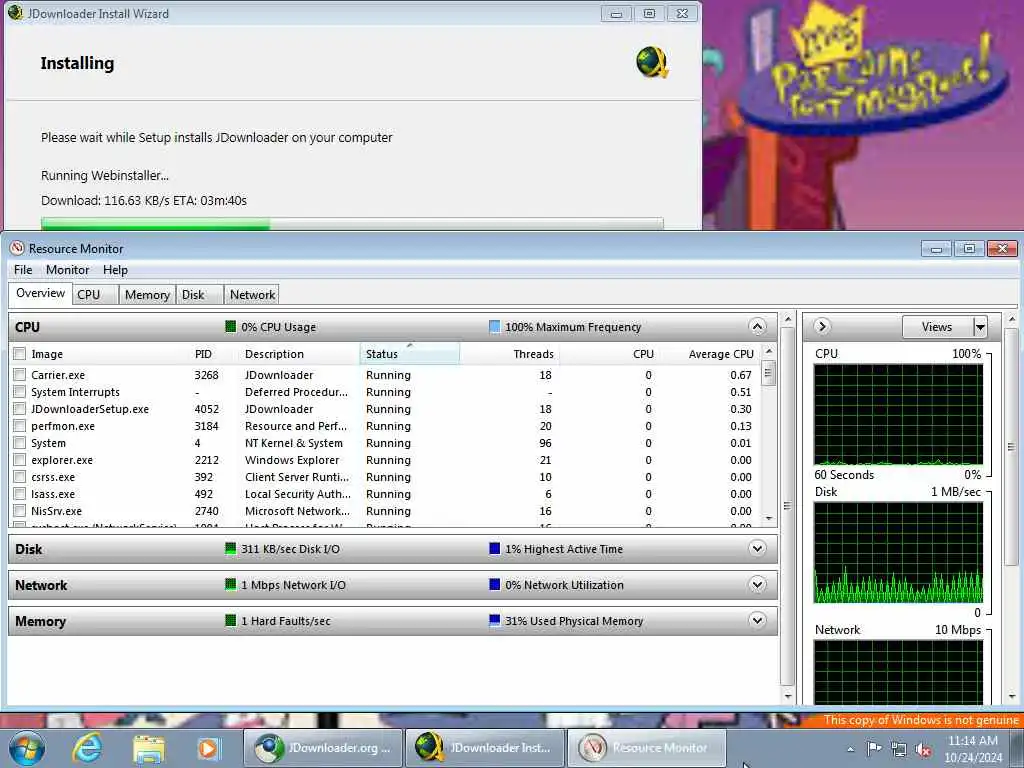Click the CPU usage graph

tap(898, 414)
